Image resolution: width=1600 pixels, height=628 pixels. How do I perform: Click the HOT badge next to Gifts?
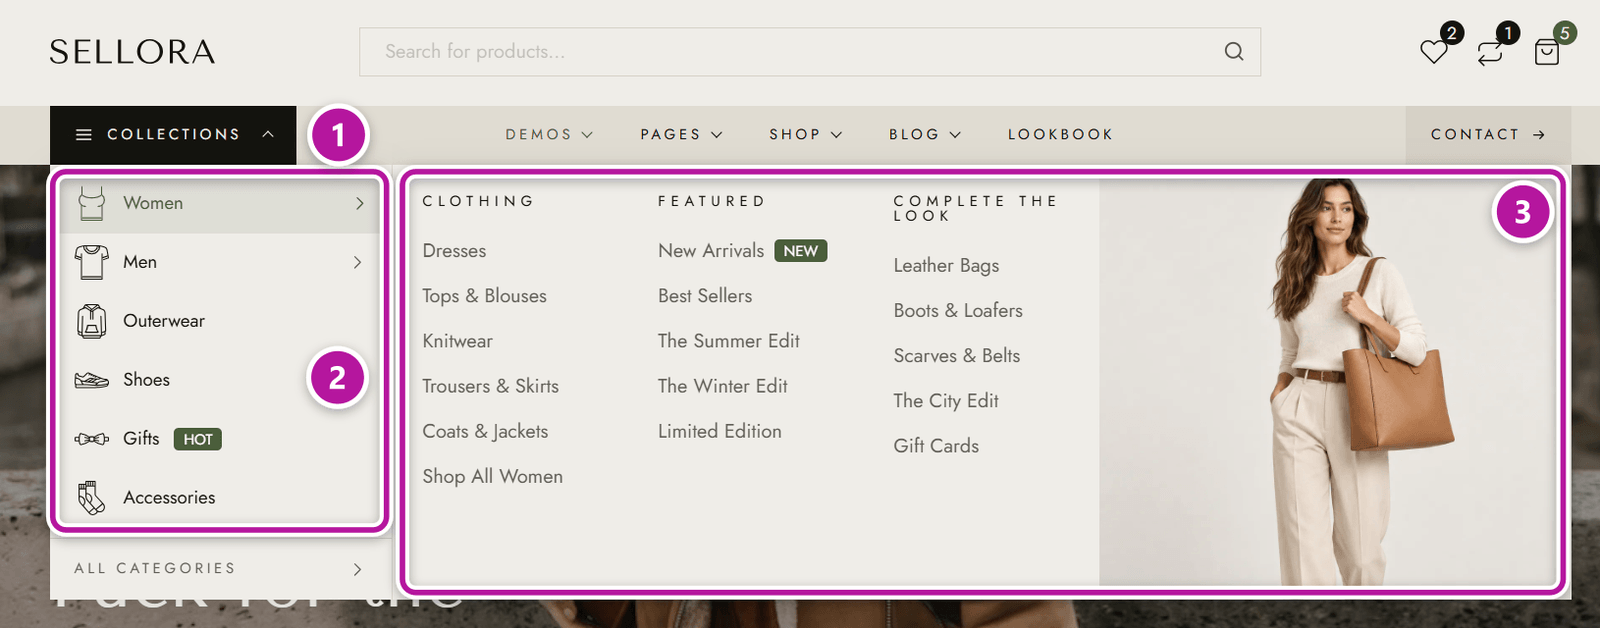[198, 439]
